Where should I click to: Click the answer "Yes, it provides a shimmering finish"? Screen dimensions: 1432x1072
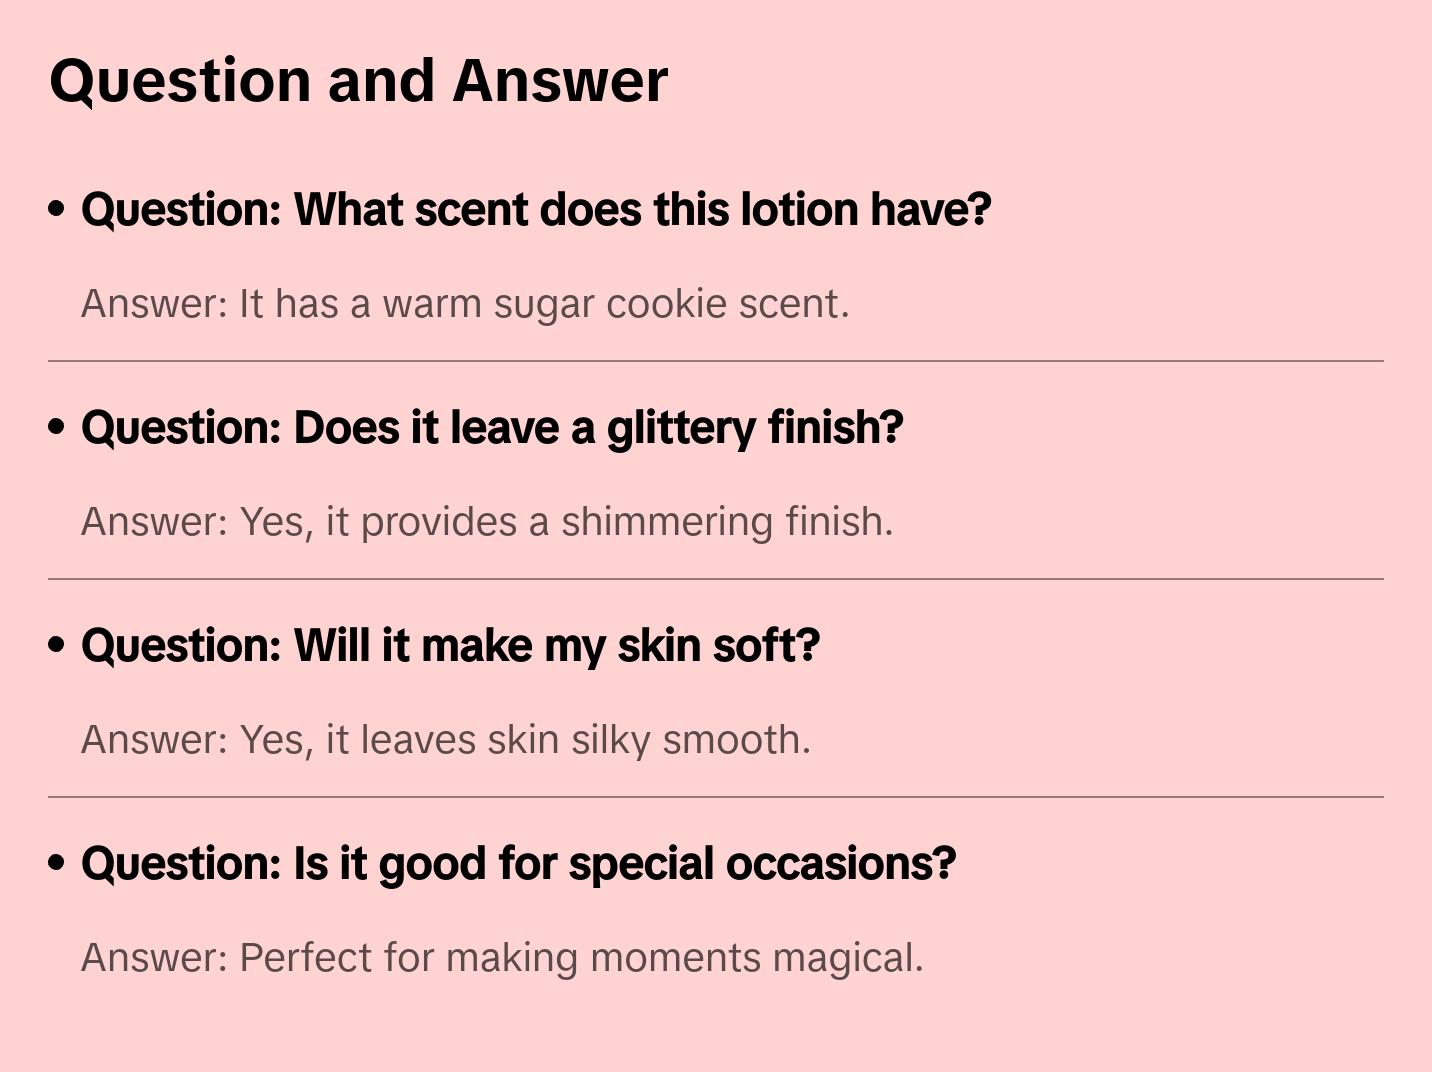pyautogui.click(x=487, y=522)
